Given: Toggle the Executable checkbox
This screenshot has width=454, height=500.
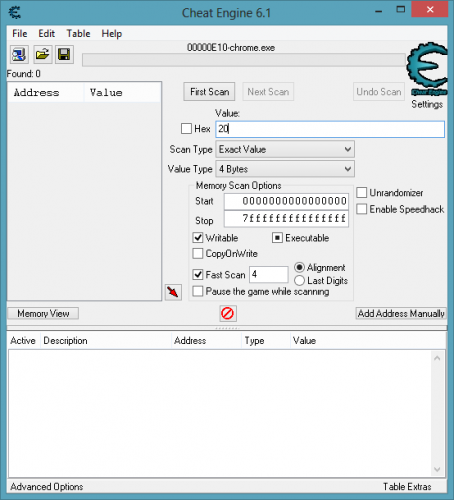Looking at the screenshot, I should click(x=277, y=238).
